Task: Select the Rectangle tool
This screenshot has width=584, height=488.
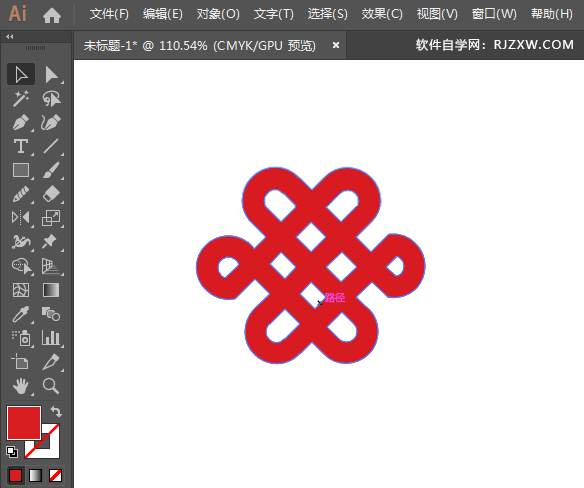Action: coord(21,170)
